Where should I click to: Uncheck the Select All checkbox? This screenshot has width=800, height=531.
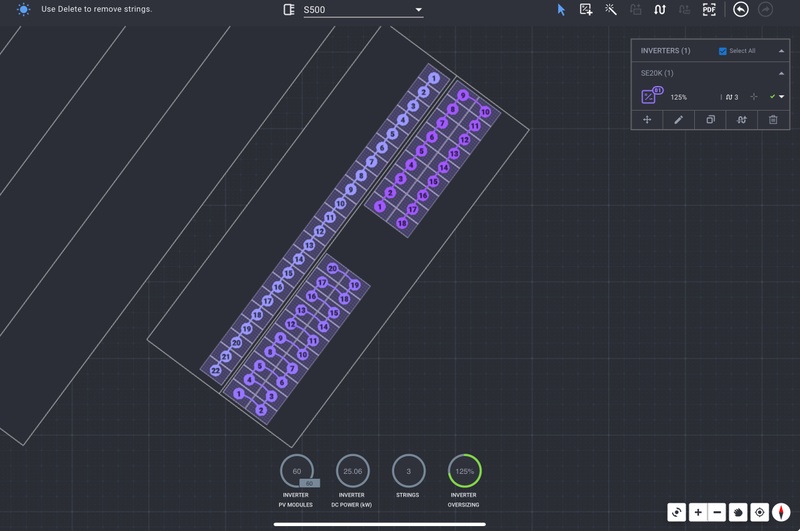click(722, 51)
